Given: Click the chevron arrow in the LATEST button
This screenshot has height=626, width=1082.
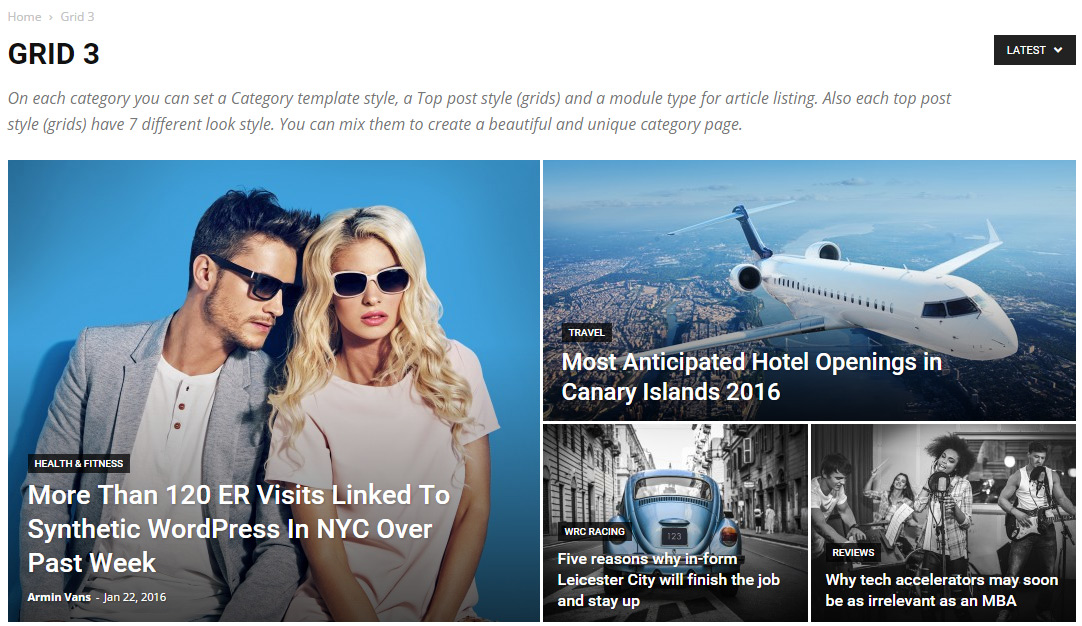Looking at the screenshot, I should (x=1059, y=50).
